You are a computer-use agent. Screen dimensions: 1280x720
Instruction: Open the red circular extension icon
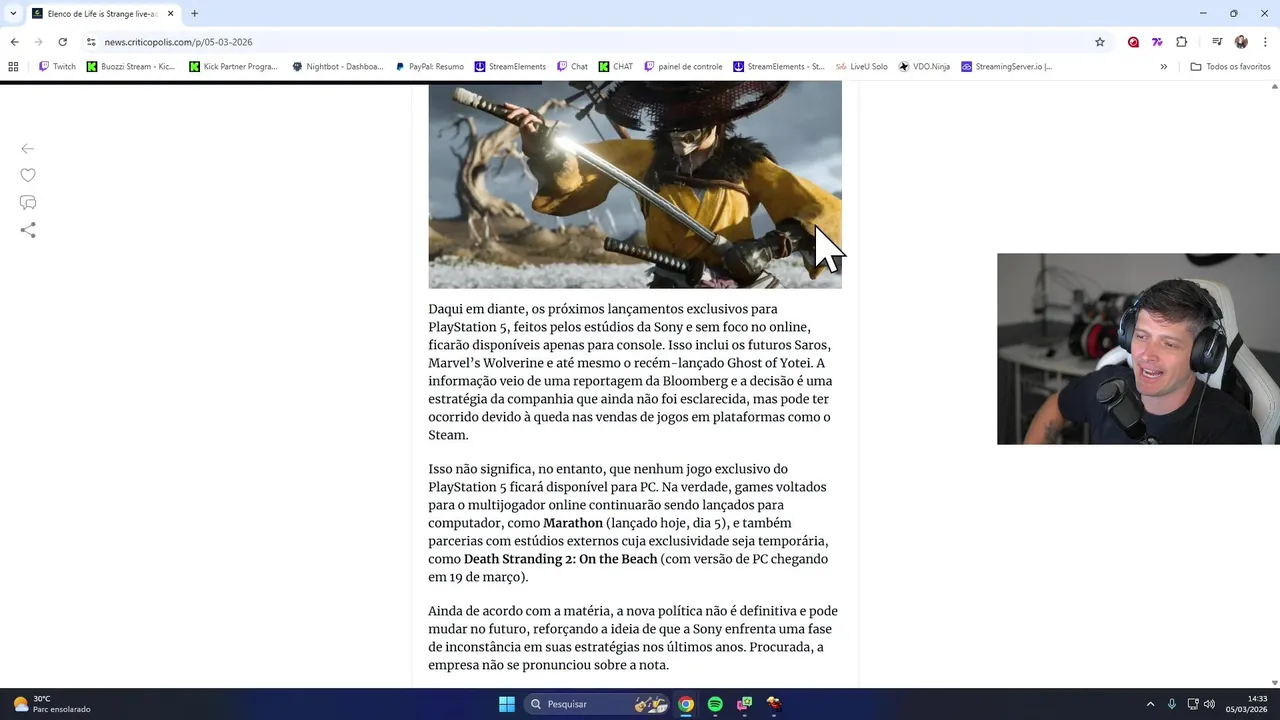pyautogui.click(x=1133, y=42)
